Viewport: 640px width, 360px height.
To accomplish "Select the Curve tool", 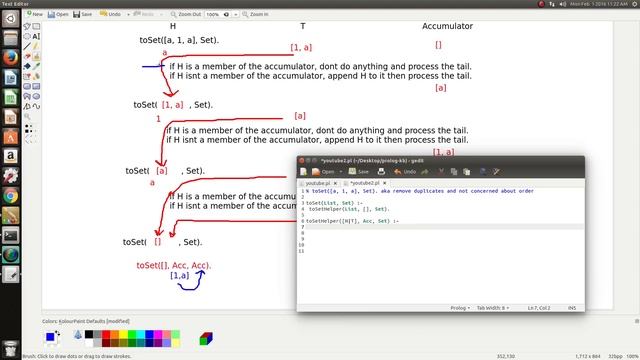I will [x=36, y=106].
